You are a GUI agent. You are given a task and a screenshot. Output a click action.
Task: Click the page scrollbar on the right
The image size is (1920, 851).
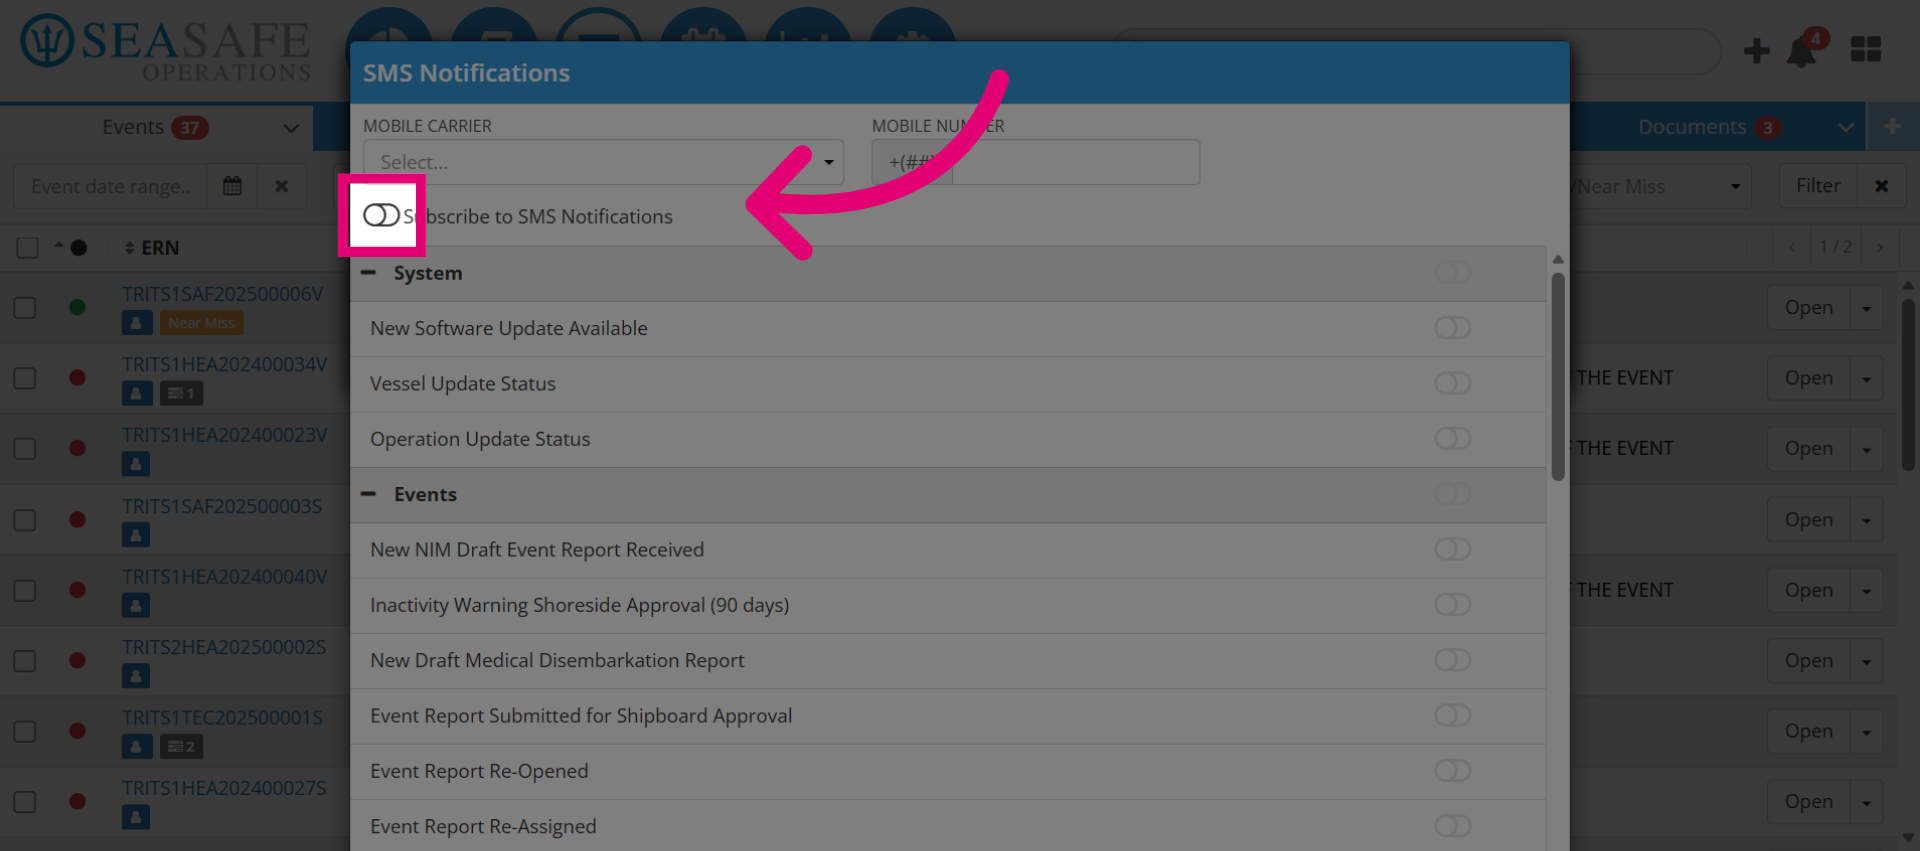pos(1908,385)
